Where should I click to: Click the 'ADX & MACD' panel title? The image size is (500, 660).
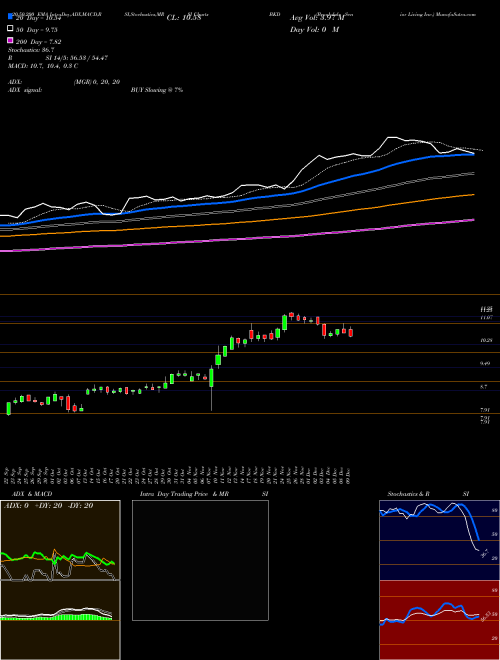point(32,494)
